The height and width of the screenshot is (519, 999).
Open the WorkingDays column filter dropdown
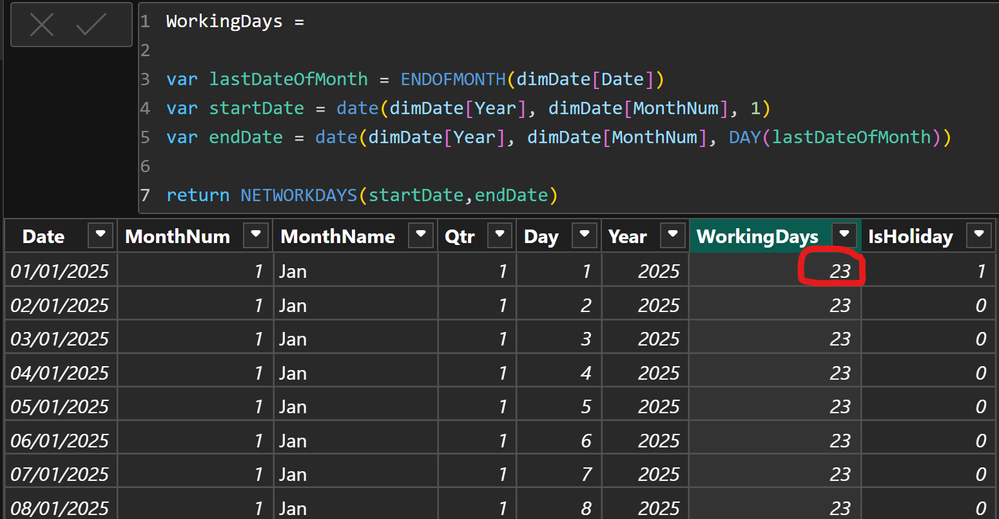point(844,234)
